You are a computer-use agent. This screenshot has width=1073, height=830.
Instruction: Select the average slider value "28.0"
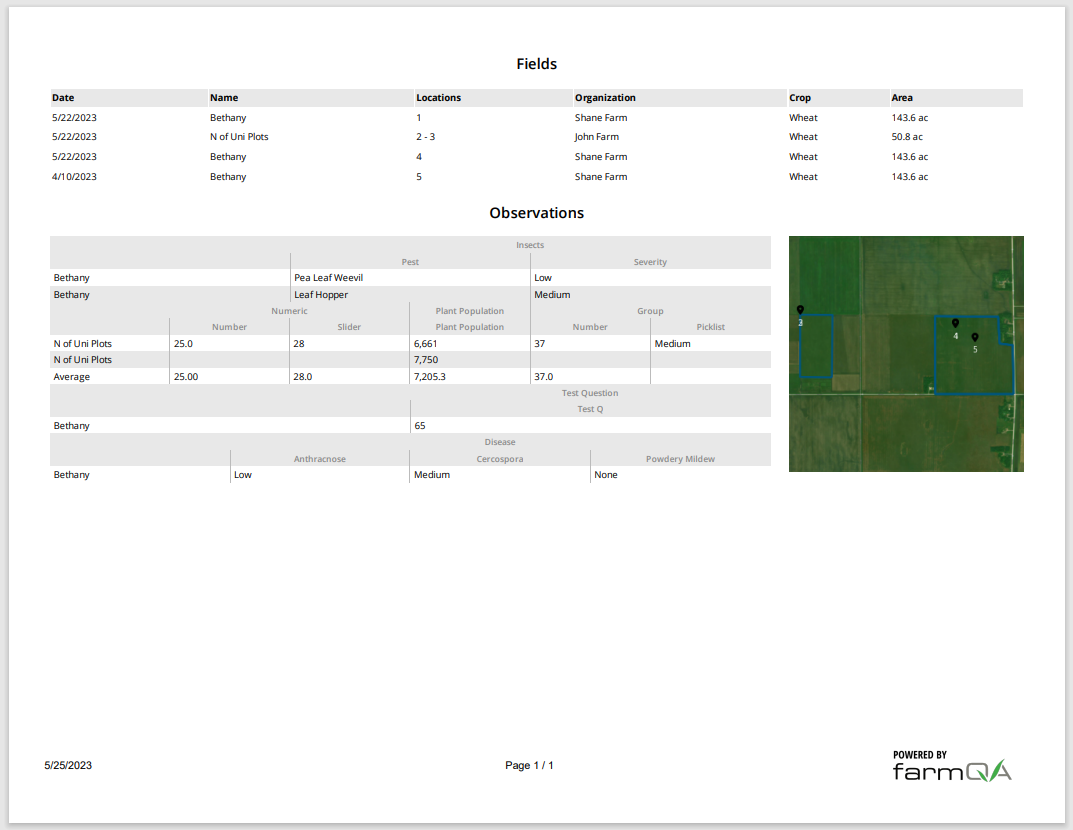pyautogui.click(x=302, y=377)
